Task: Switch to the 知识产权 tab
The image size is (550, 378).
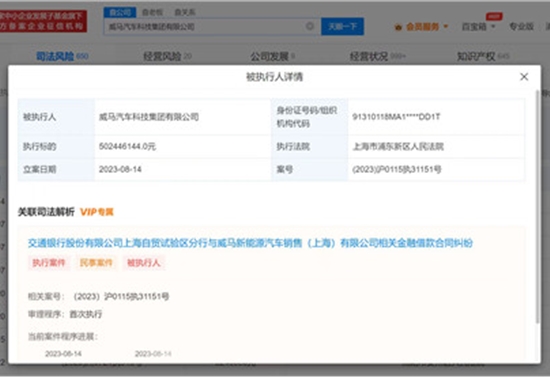Action: tap(483, 56)
